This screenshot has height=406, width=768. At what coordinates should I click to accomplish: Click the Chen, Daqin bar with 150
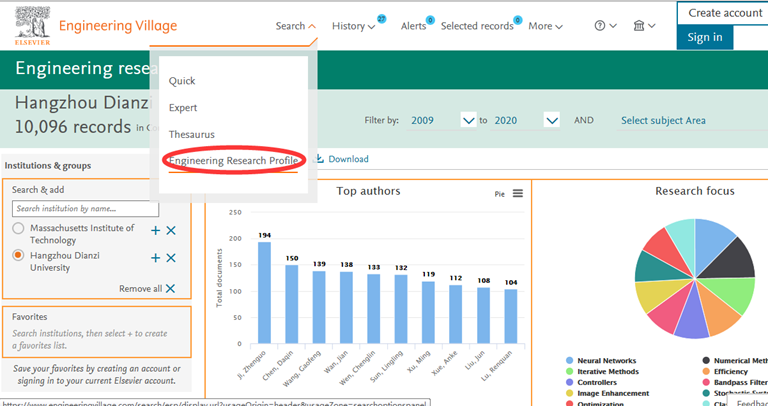(292, 304)
